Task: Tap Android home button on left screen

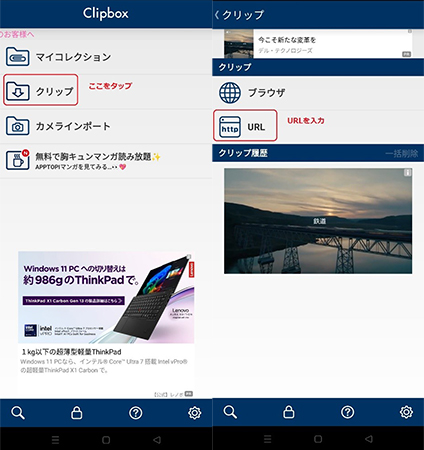Action: click(106, 440)
